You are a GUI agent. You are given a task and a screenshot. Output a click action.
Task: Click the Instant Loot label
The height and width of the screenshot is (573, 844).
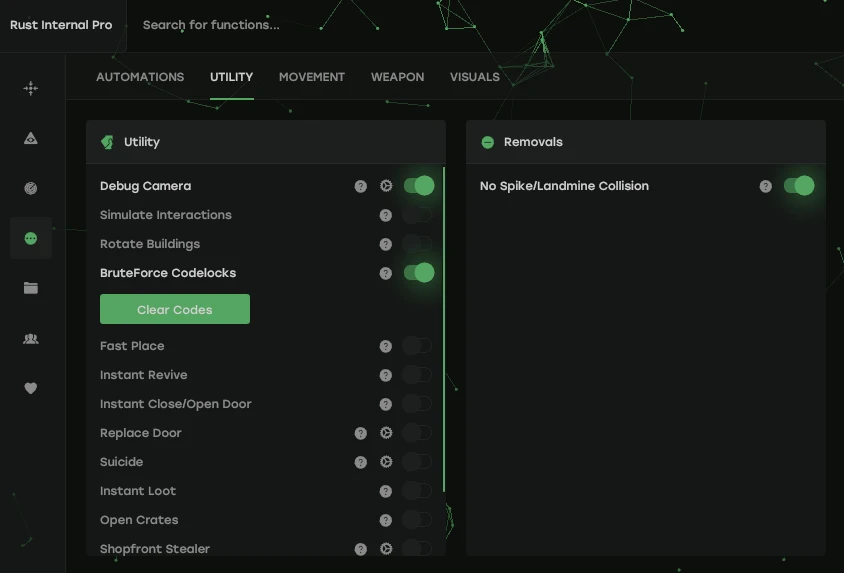(x=138, y=491)
